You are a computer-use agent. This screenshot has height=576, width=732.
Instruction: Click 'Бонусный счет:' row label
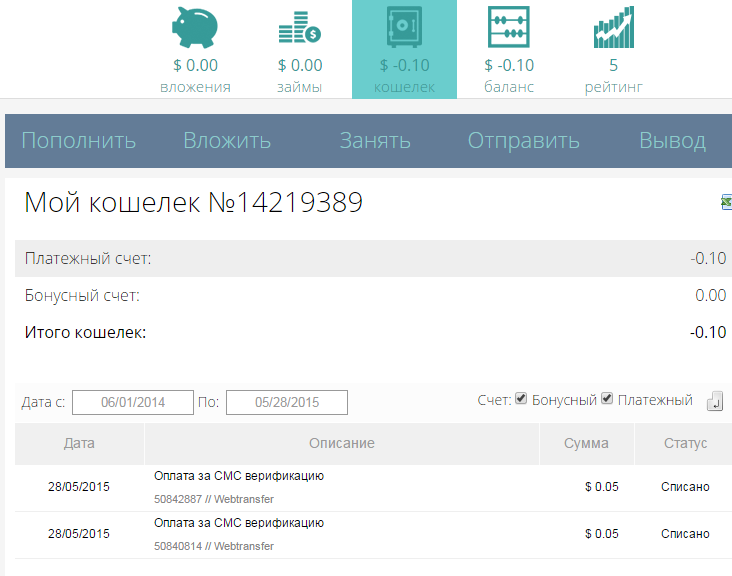82,295
